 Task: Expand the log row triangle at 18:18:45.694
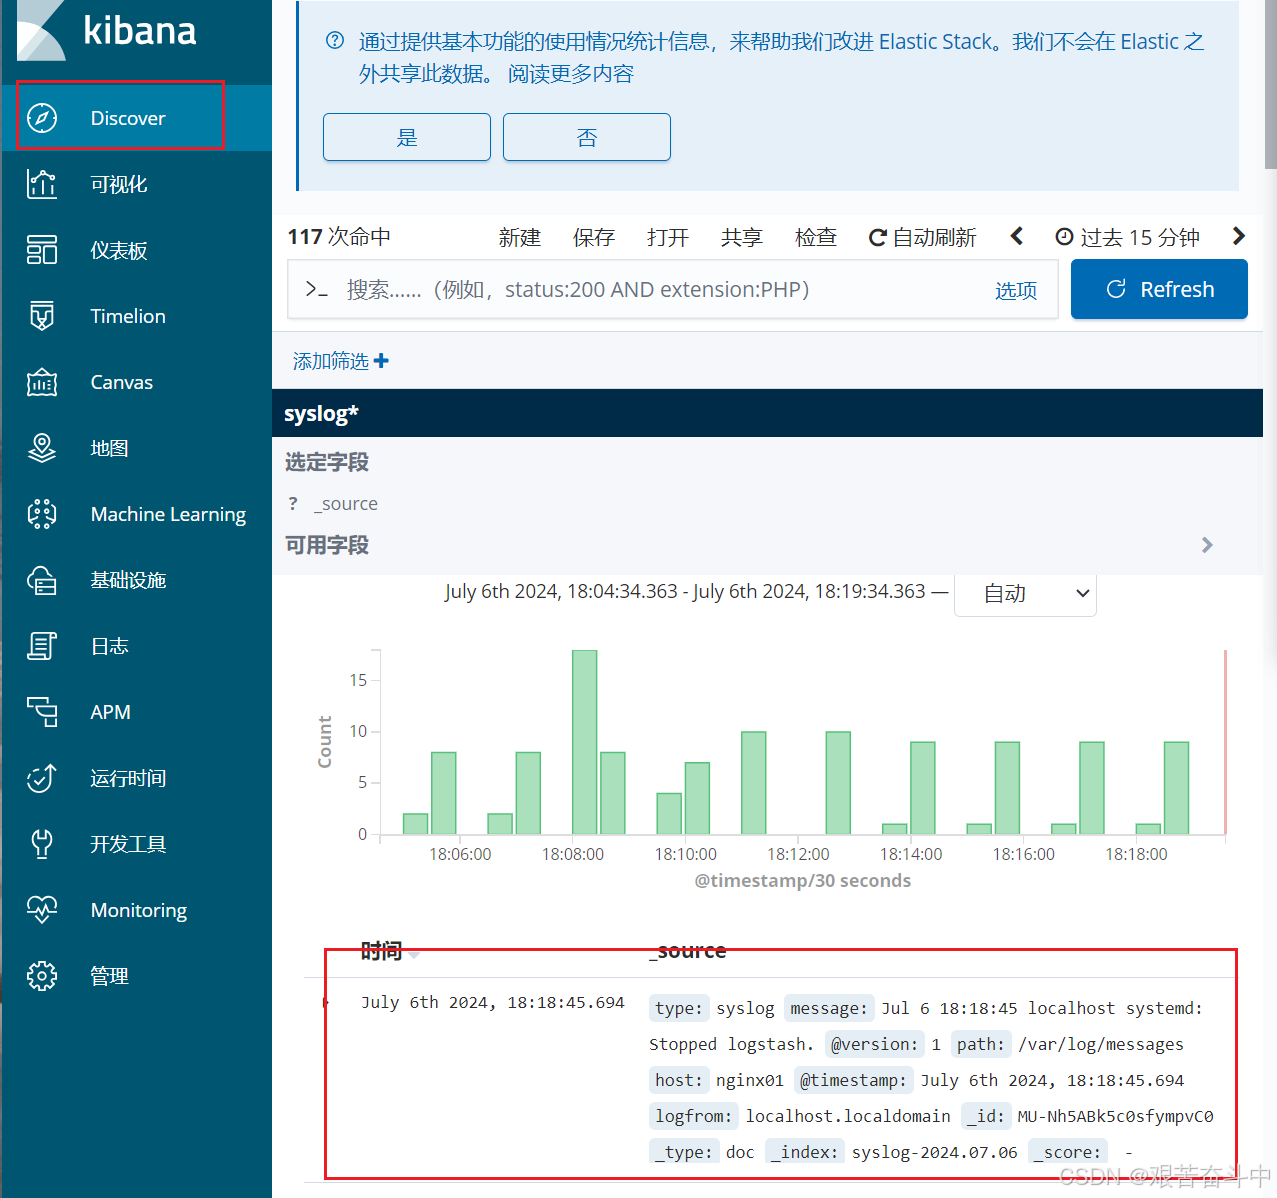326,1002
